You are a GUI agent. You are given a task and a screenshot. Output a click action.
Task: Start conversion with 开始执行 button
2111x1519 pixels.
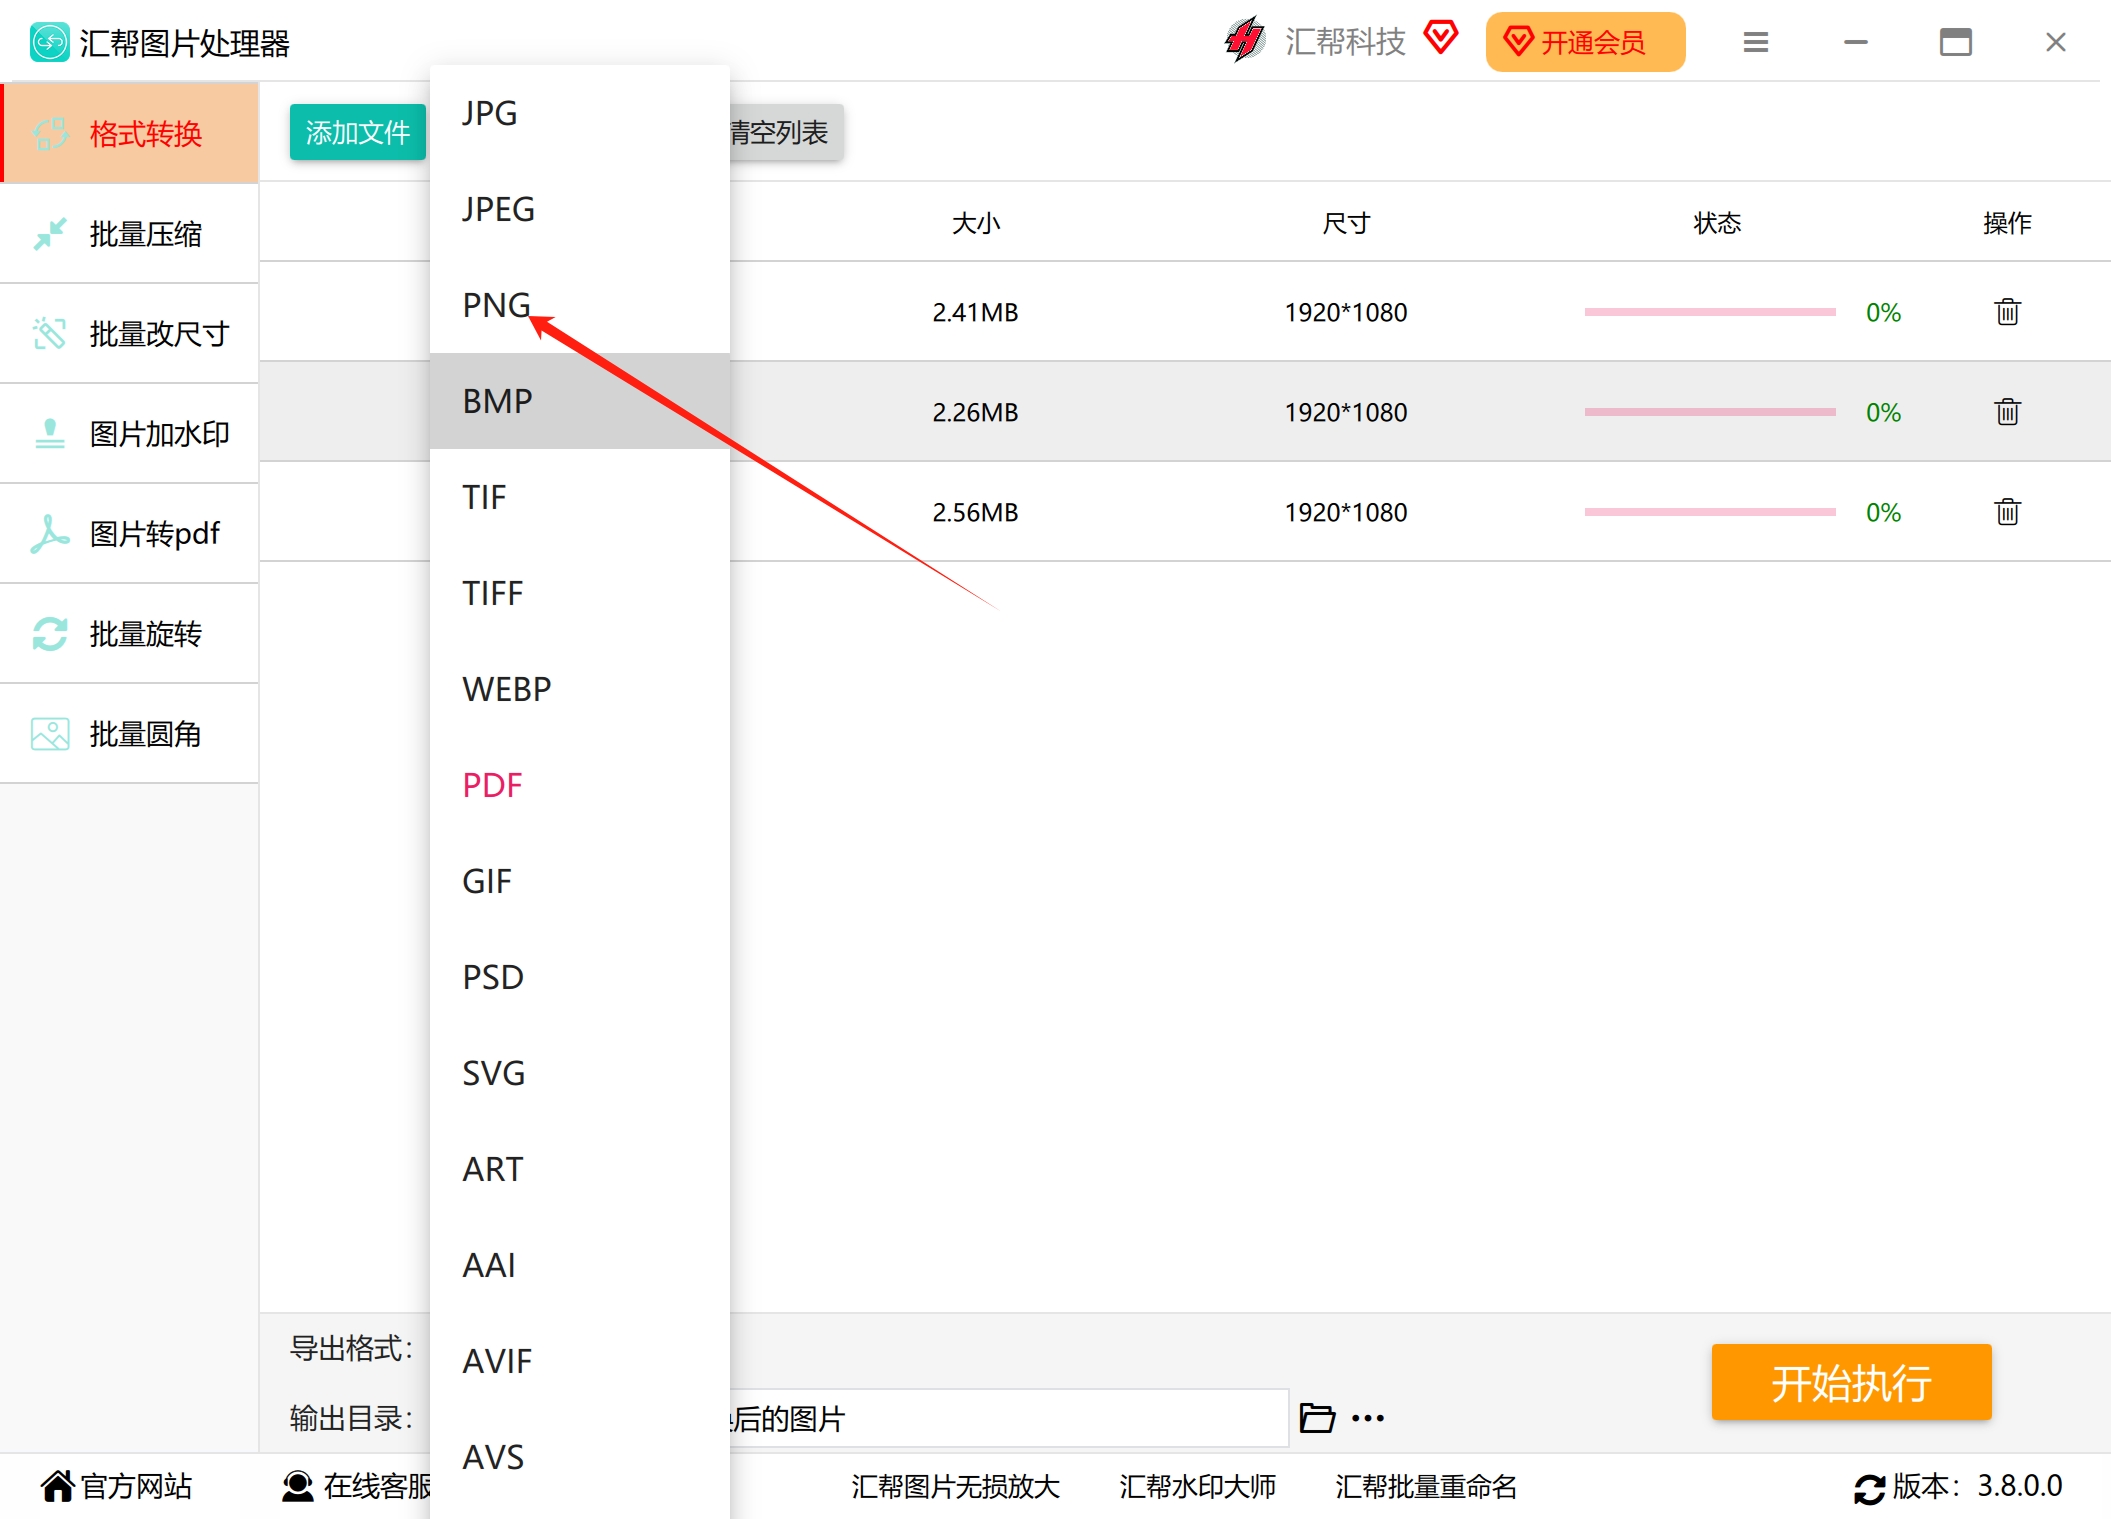click(1851, 1382)
